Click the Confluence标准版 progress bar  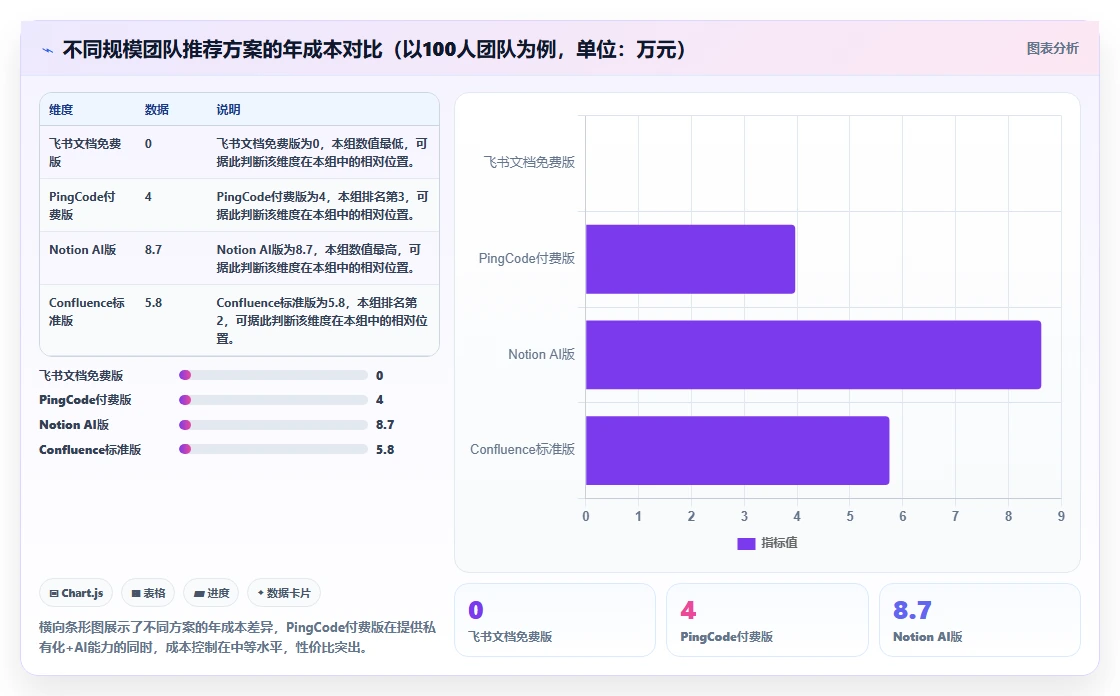tap(273, 449)
